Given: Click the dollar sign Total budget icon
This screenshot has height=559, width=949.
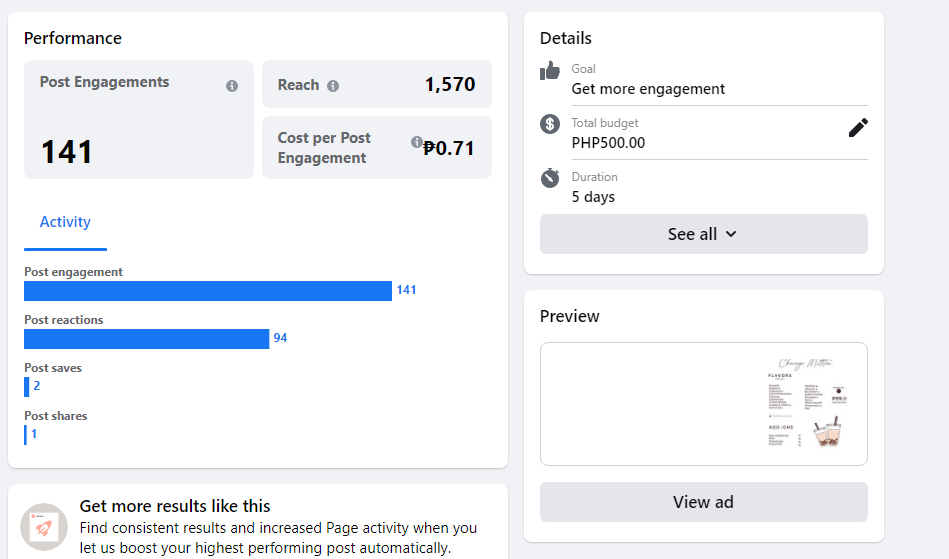Looking at the screenshot, I should click(550, 124).
